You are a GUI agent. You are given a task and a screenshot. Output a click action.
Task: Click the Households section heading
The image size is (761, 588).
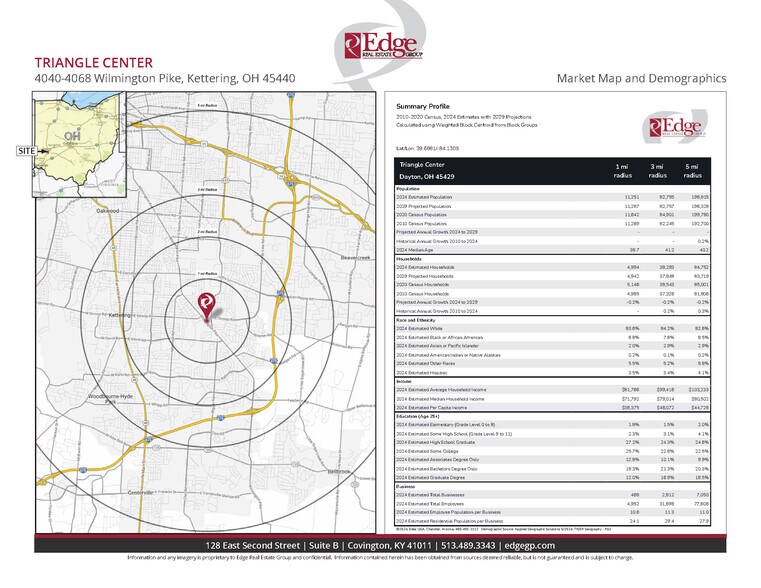point(409,260)
